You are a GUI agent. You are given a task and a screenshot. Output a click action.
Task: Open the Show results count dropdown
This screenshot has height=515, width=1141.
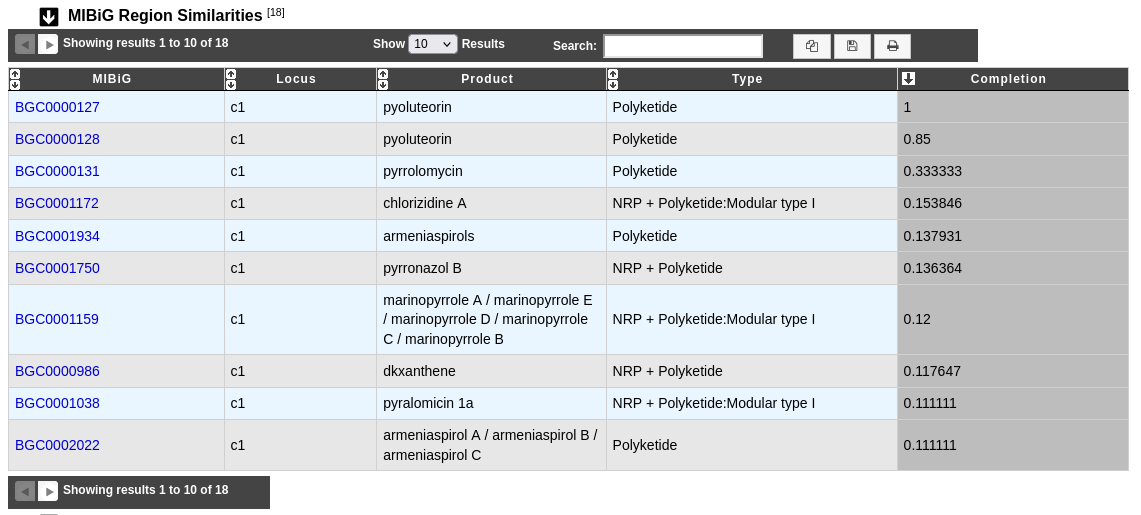coord(433,44)
